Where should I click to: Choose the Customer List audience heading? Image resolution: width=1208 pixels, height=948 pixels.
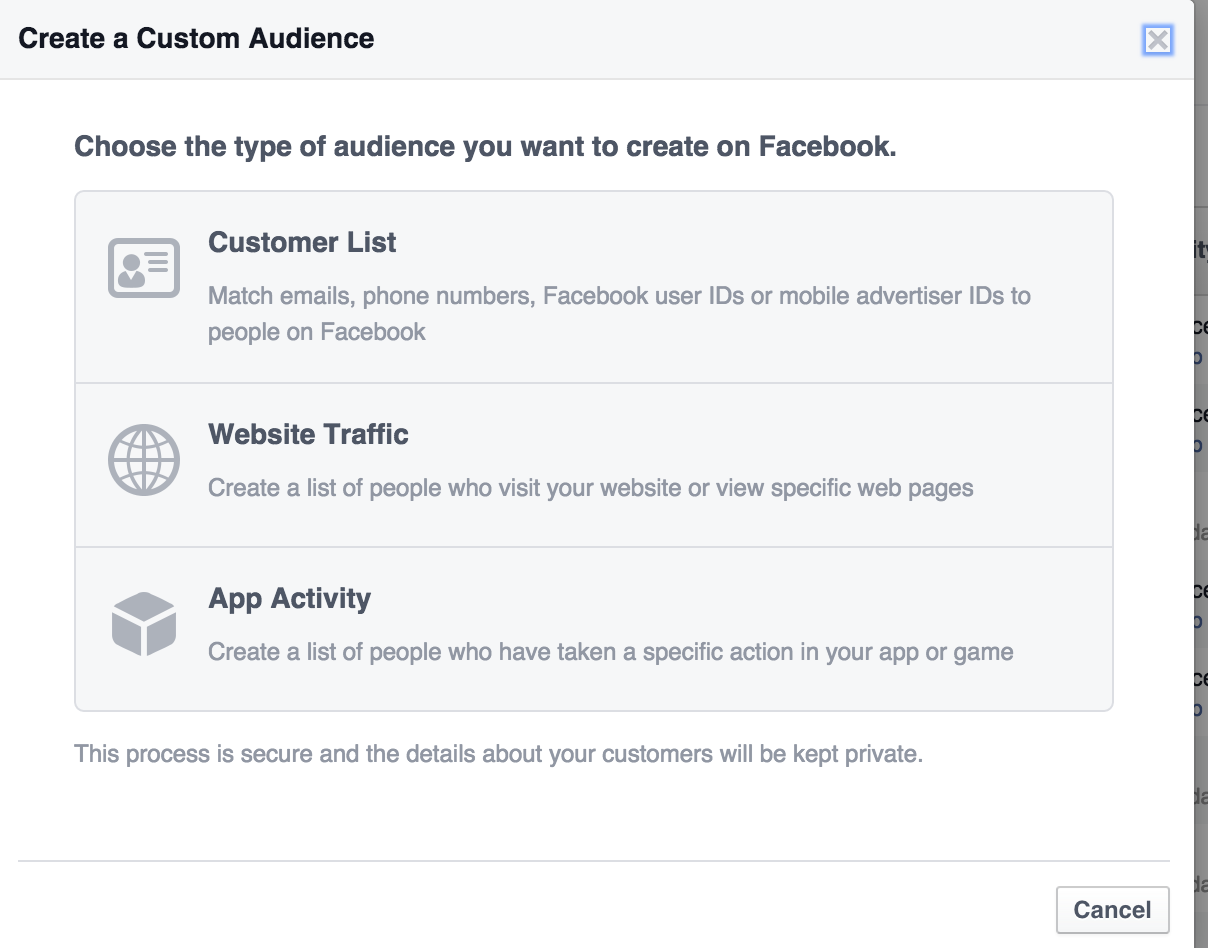pyautogui.click(x=302, y=242)
